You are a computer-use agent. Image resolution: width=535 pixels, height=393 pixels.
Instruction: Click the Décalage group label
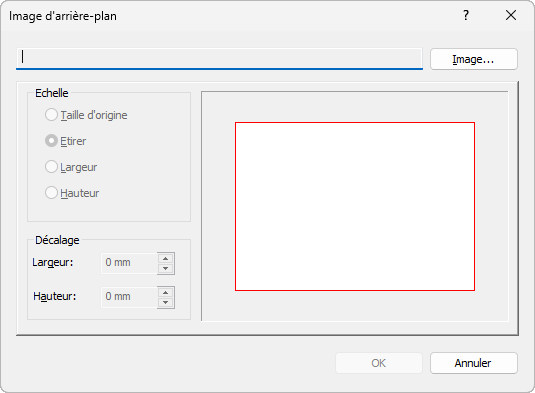(57, 240)
